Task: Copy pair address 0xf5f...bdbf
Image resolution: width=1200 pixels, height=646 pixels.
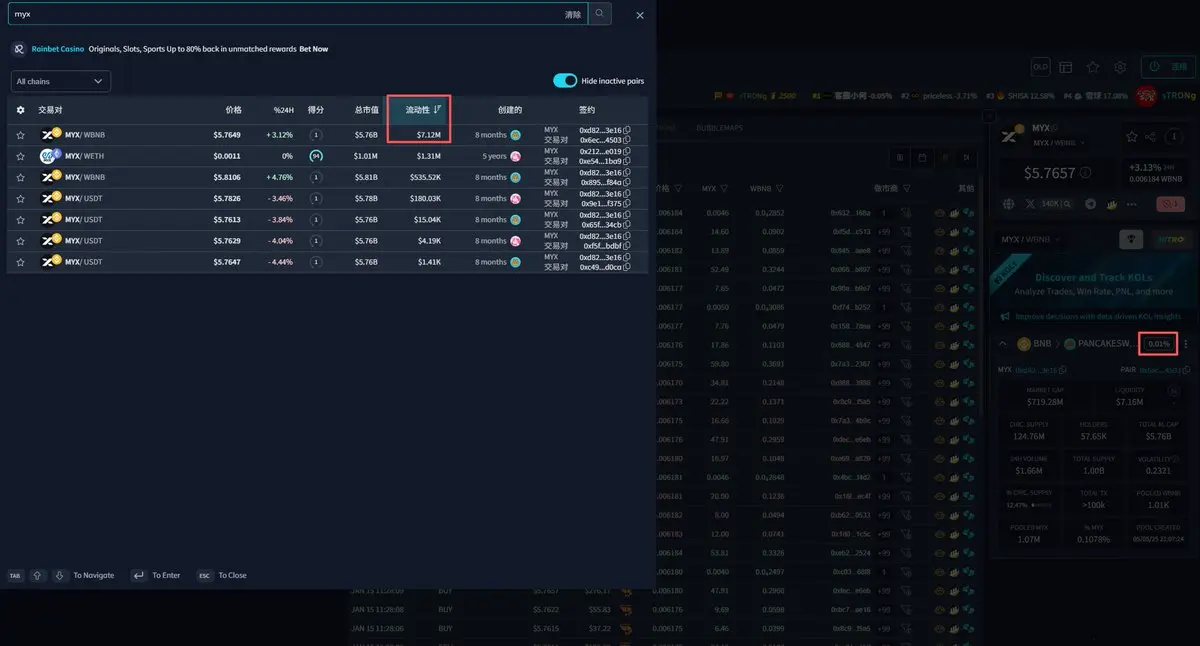Action: pos(627,245)
